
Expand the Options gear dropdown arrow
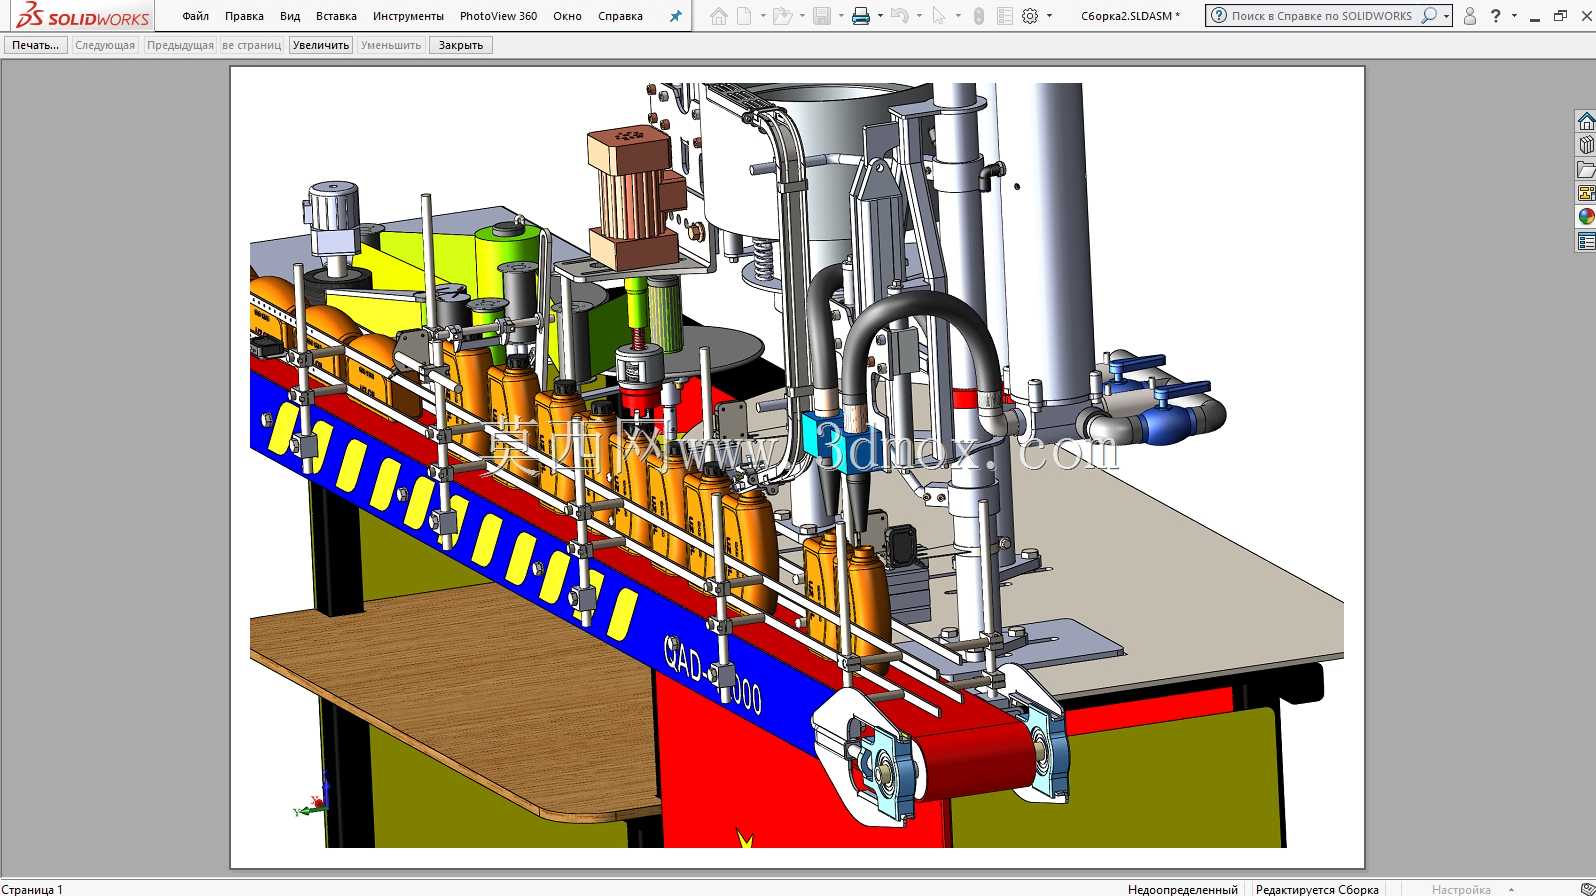coord(1049,16)
